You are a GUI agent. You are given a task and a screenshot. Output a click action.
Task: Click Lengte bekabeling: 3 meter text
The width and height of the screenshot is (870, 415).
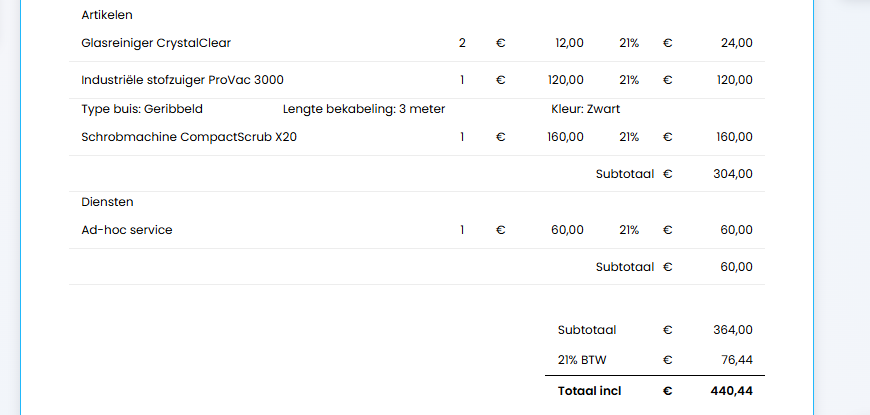point(364,109)
